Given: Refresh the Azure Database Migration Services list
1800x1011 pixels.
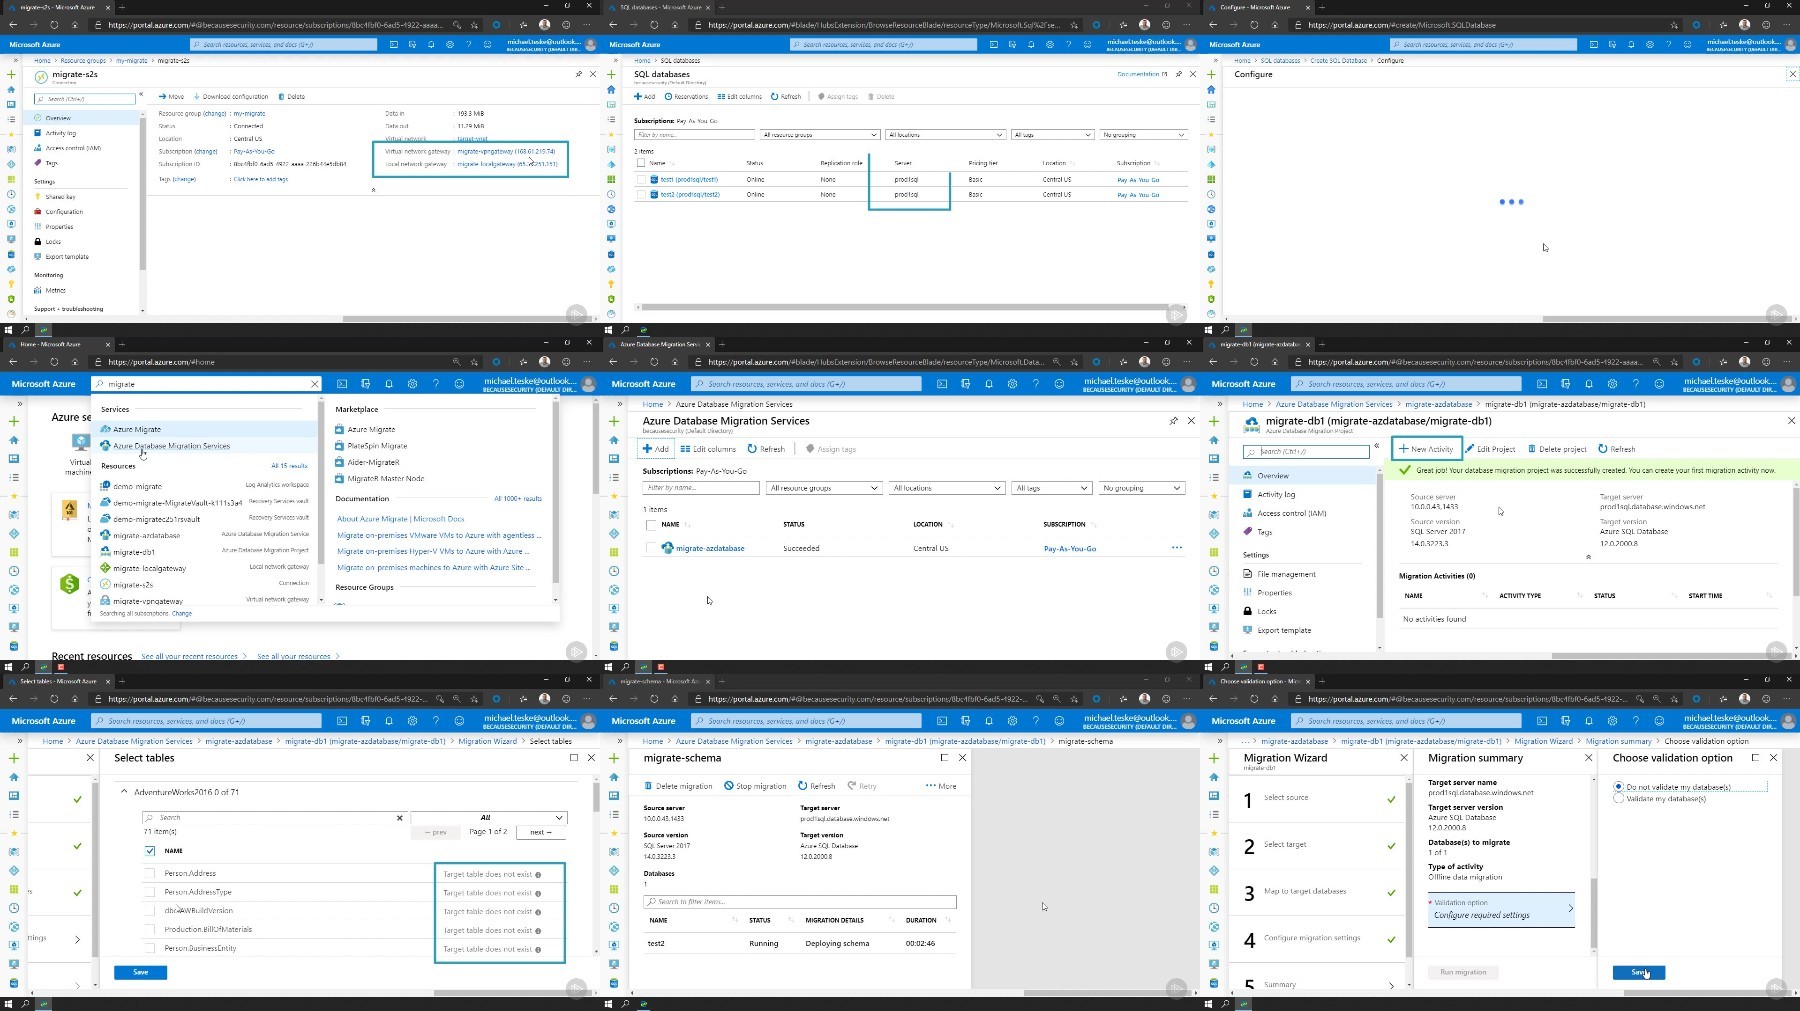Looking at the screenshot, I should click(x=766, y=449).
